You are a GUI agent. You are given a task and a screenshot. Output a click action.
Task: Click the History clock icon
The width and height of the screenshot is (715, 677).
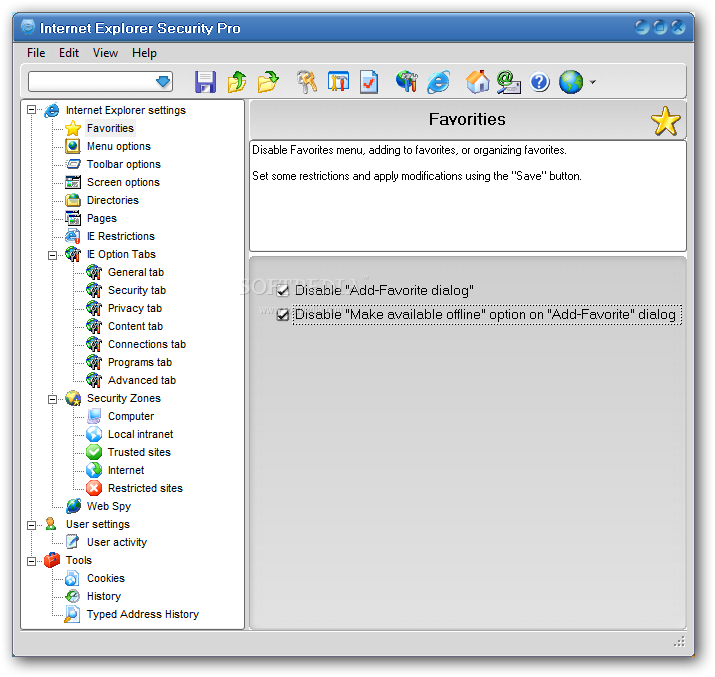point(73,596)
